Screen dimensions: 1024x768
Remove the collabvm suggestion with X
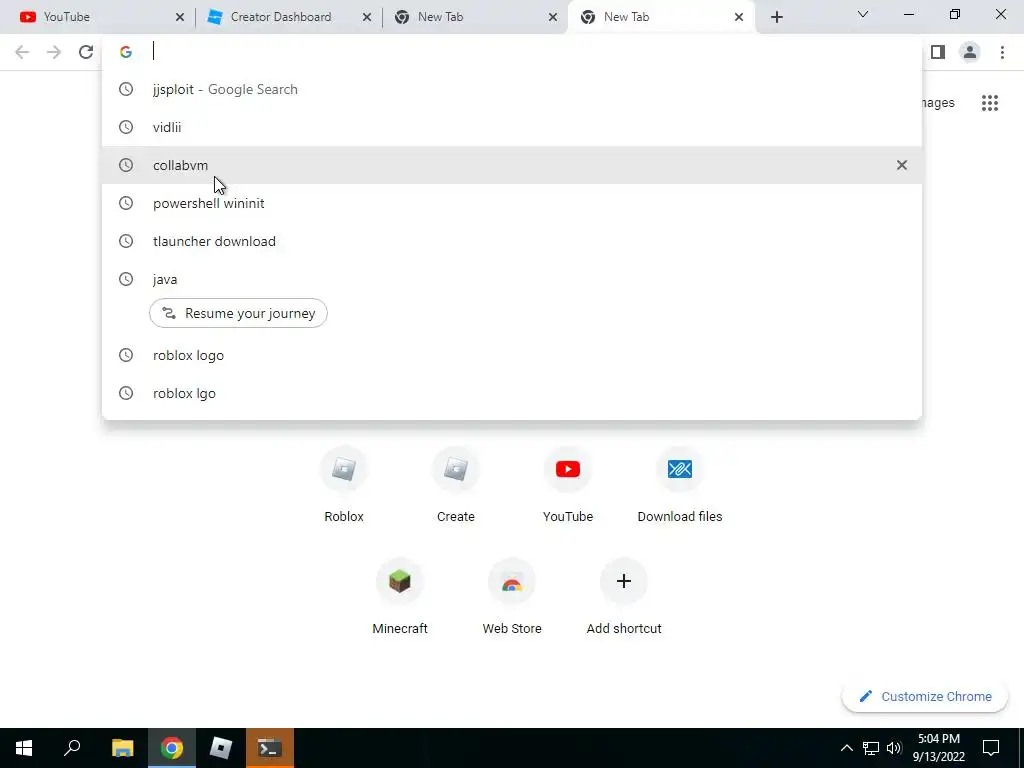[902, 165]
